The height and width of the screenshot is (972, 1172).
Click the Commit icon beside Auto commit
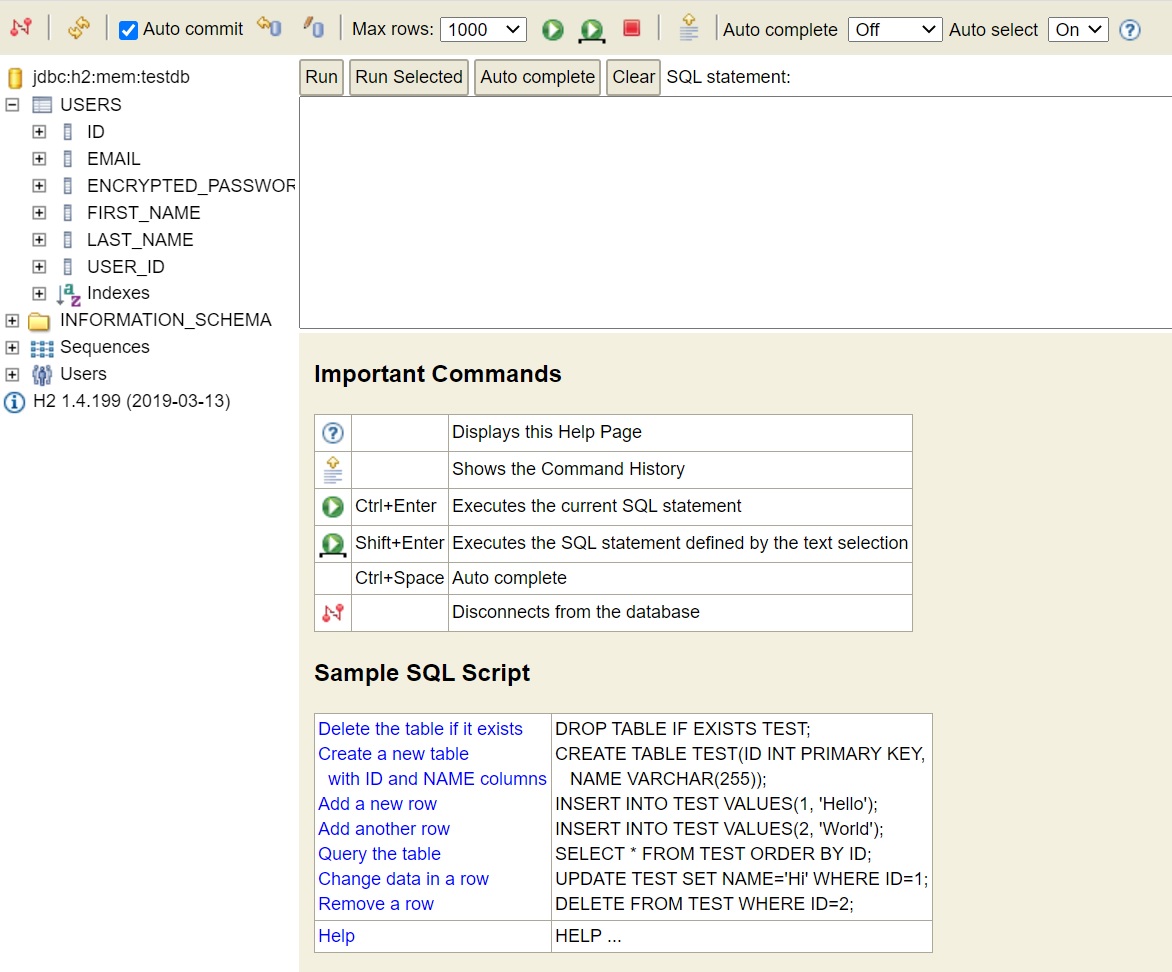269,27
